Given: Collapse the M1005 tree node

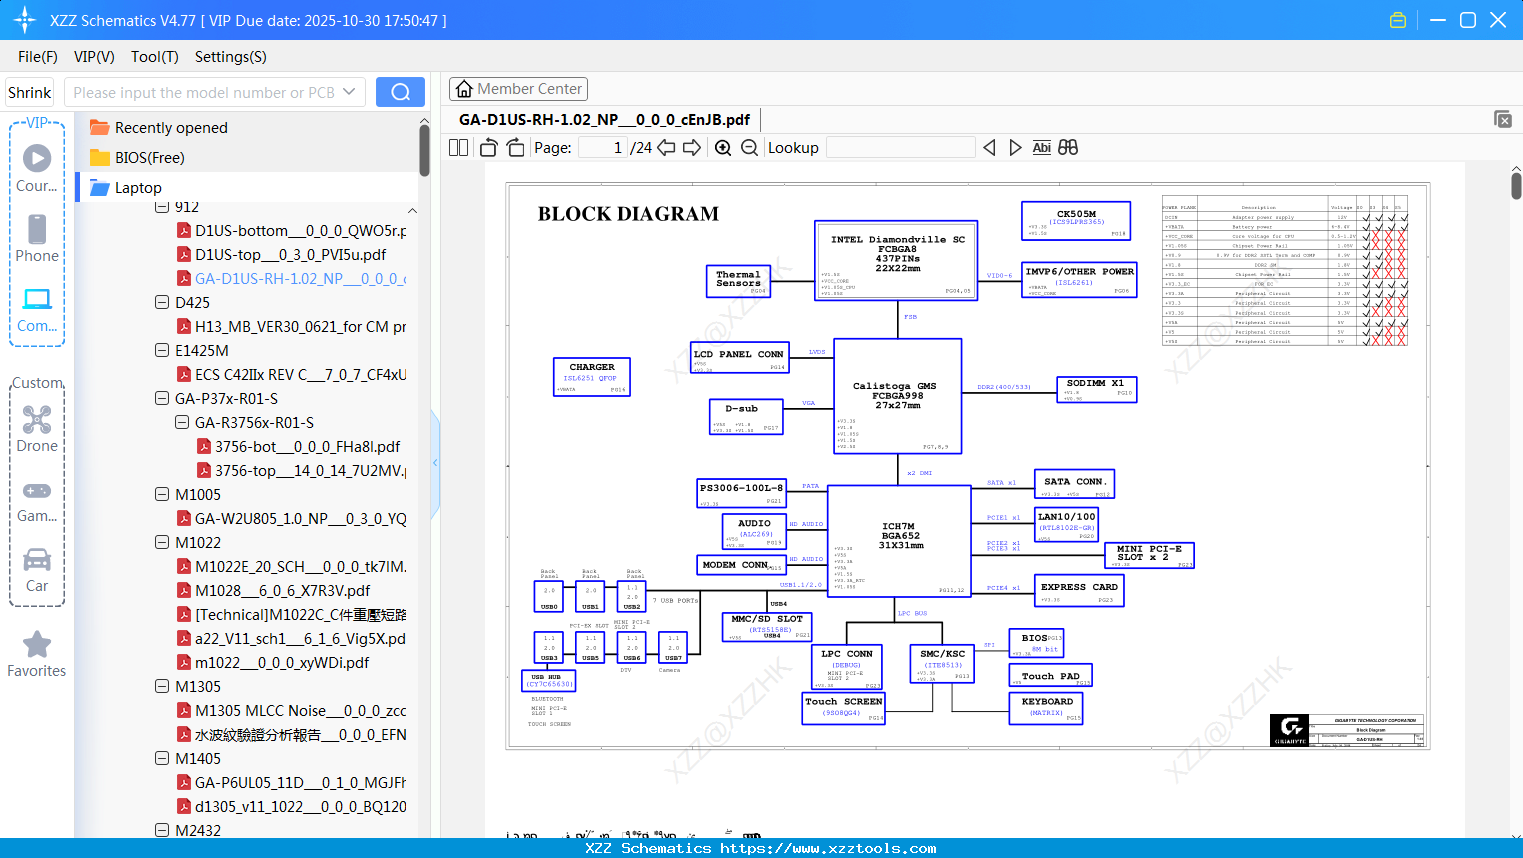Looking at the screenshot, I should coord(162,494).
